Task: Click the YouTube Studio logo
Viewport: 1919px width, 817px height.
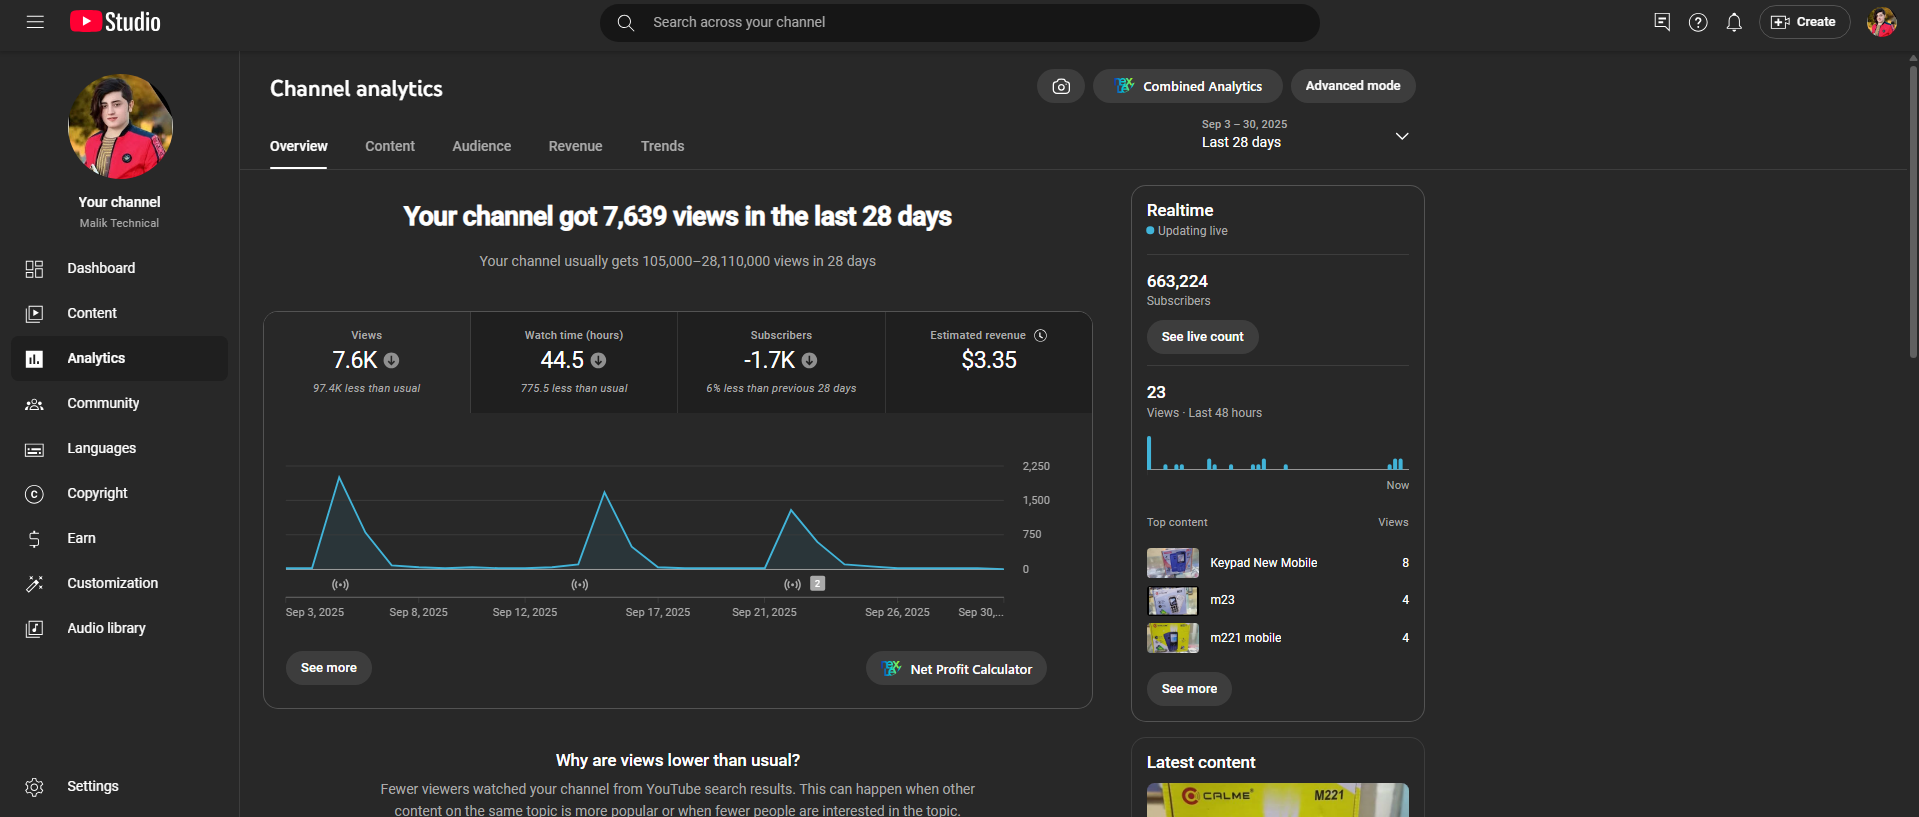Action: pyautogui.click(x=115, y=22)
